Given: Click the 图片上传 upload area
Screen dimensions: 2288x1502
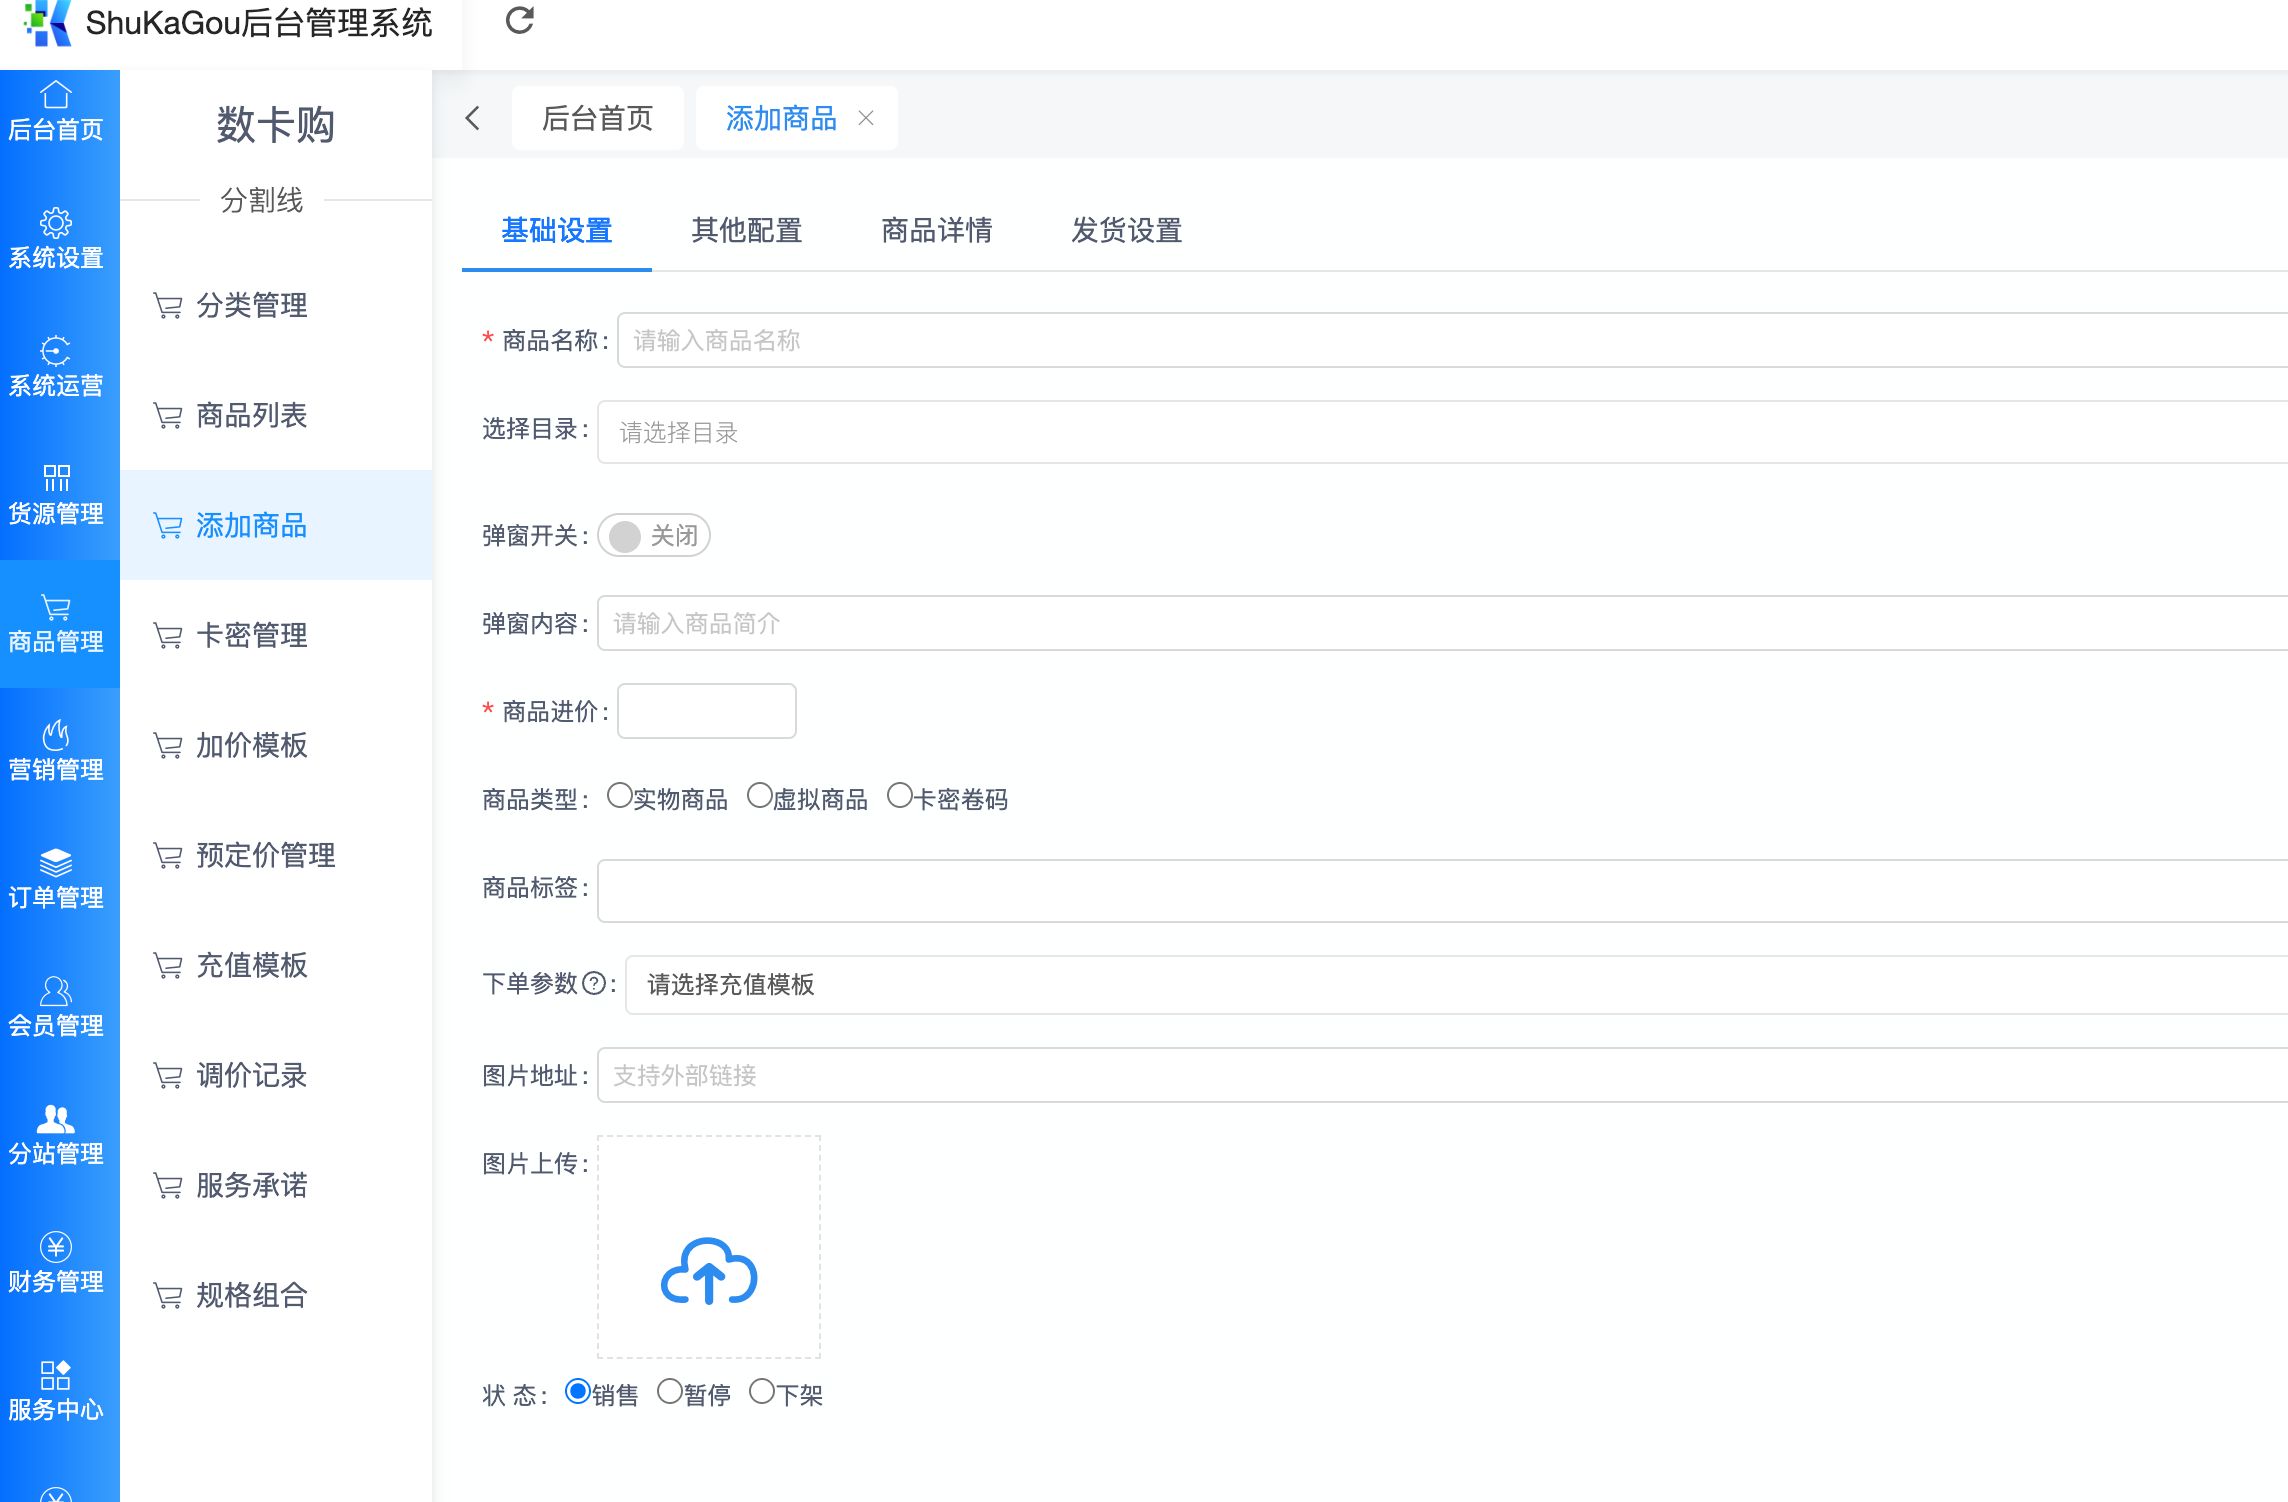Looking at the screenshot, I should pyautogui.click(x=709, y=1247).
